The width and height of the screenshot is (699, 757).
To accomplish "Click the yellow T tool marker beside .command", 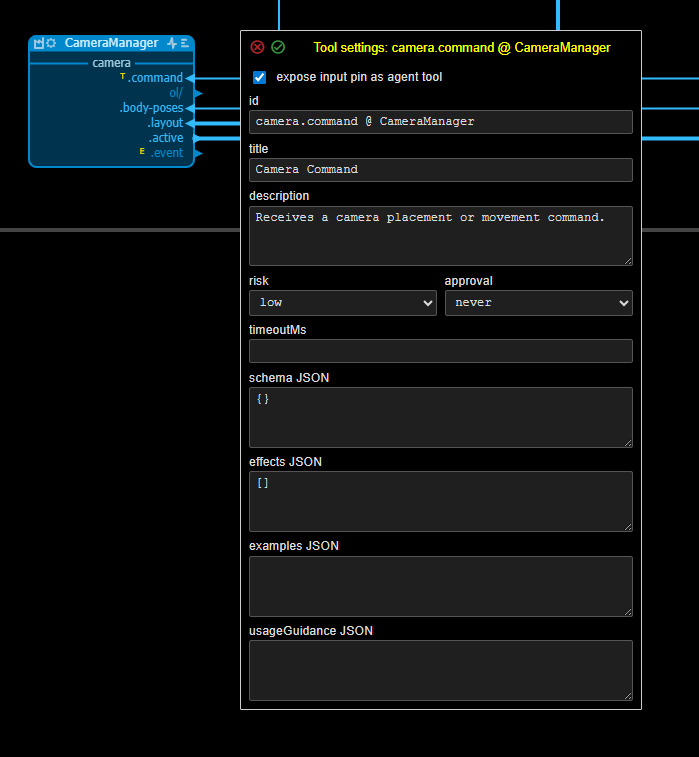I will 123,76.
